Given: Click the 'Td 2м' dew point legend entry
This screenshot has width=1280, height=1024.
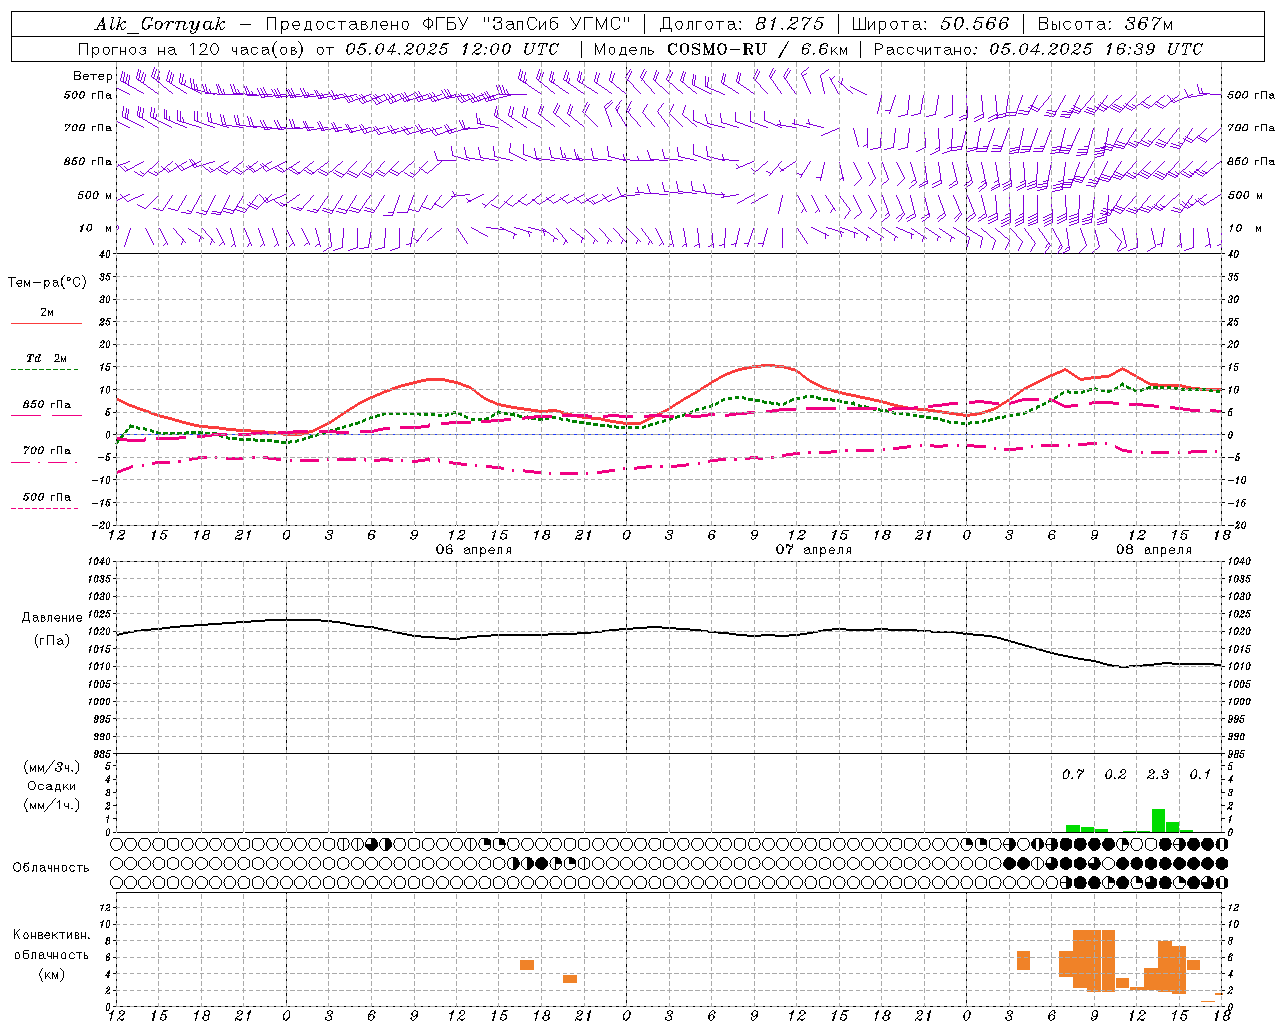Looking at the screenshot, I should coord(46,358).
